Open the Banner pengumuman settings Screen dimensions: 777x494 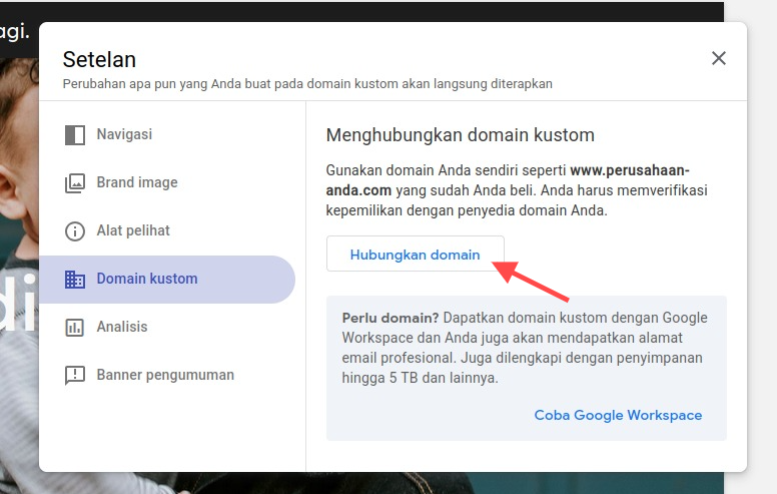pyautogui.click(x=165, y=375)
